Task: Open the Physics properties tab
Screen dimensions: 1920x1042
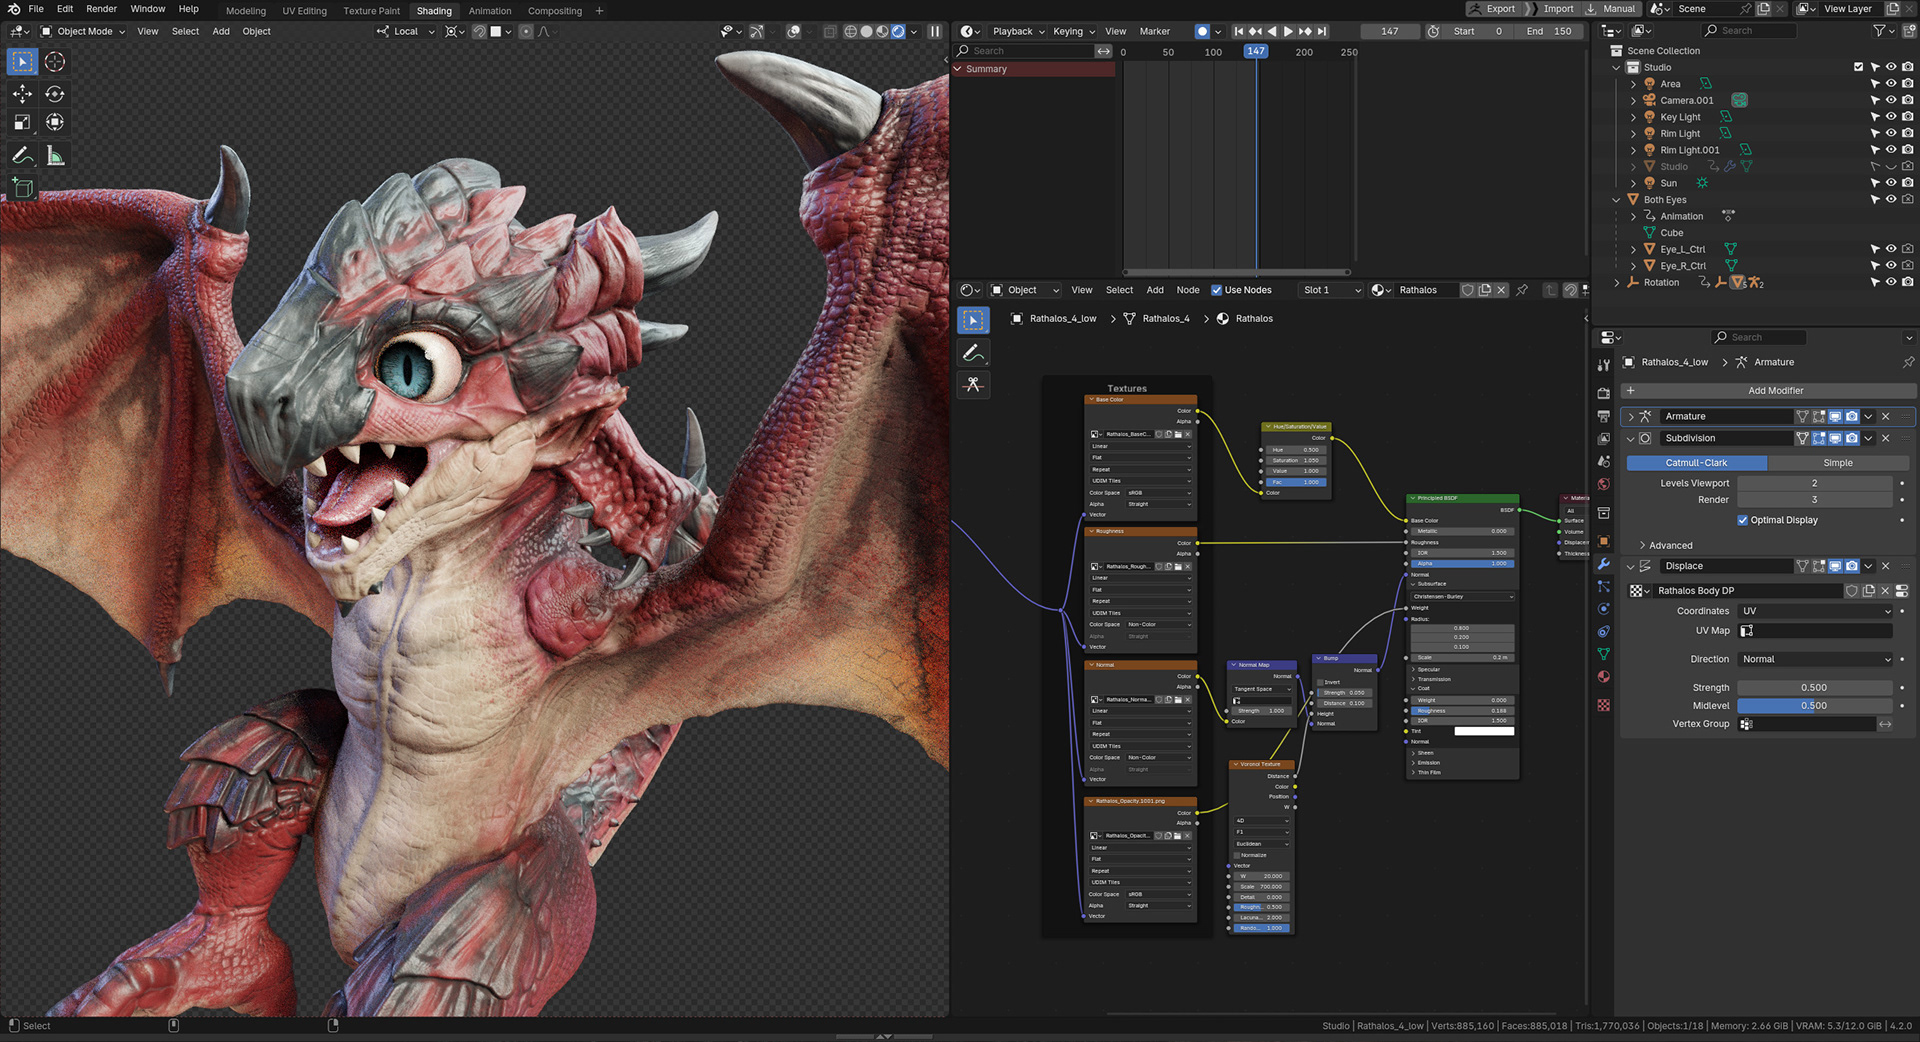Action: (x=1604, y=609)
